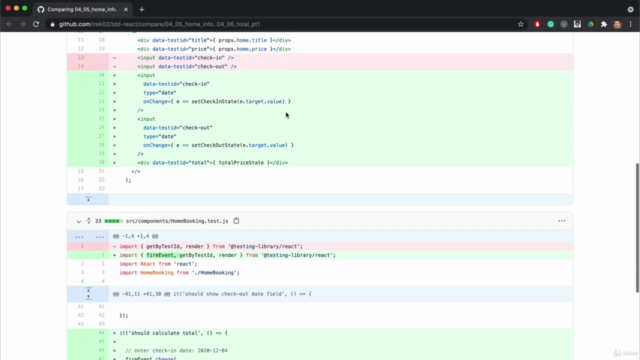The image size is (640, 360).
Task: Open the gray circular extension icon
Action: coord(564,24)
